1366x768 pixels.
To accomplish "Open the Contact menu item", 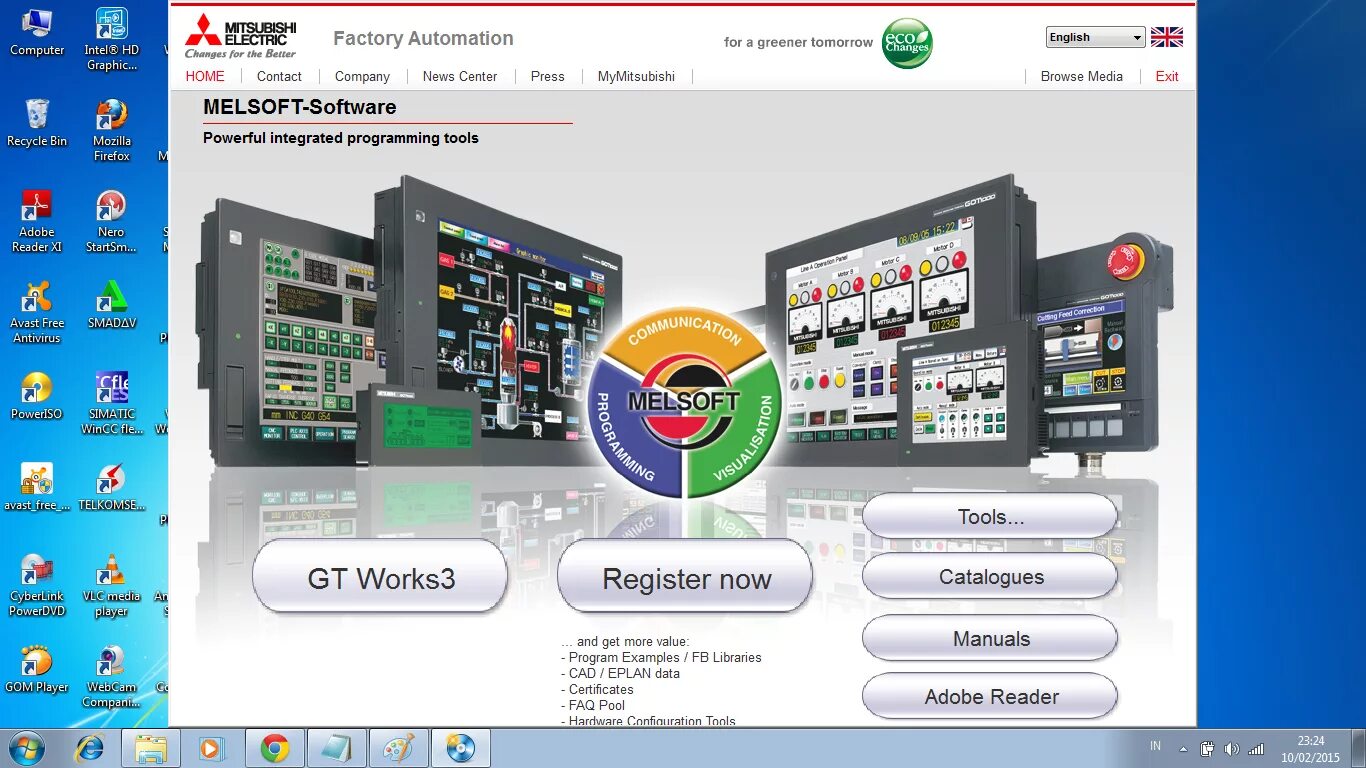I will [x=279, y=76].
